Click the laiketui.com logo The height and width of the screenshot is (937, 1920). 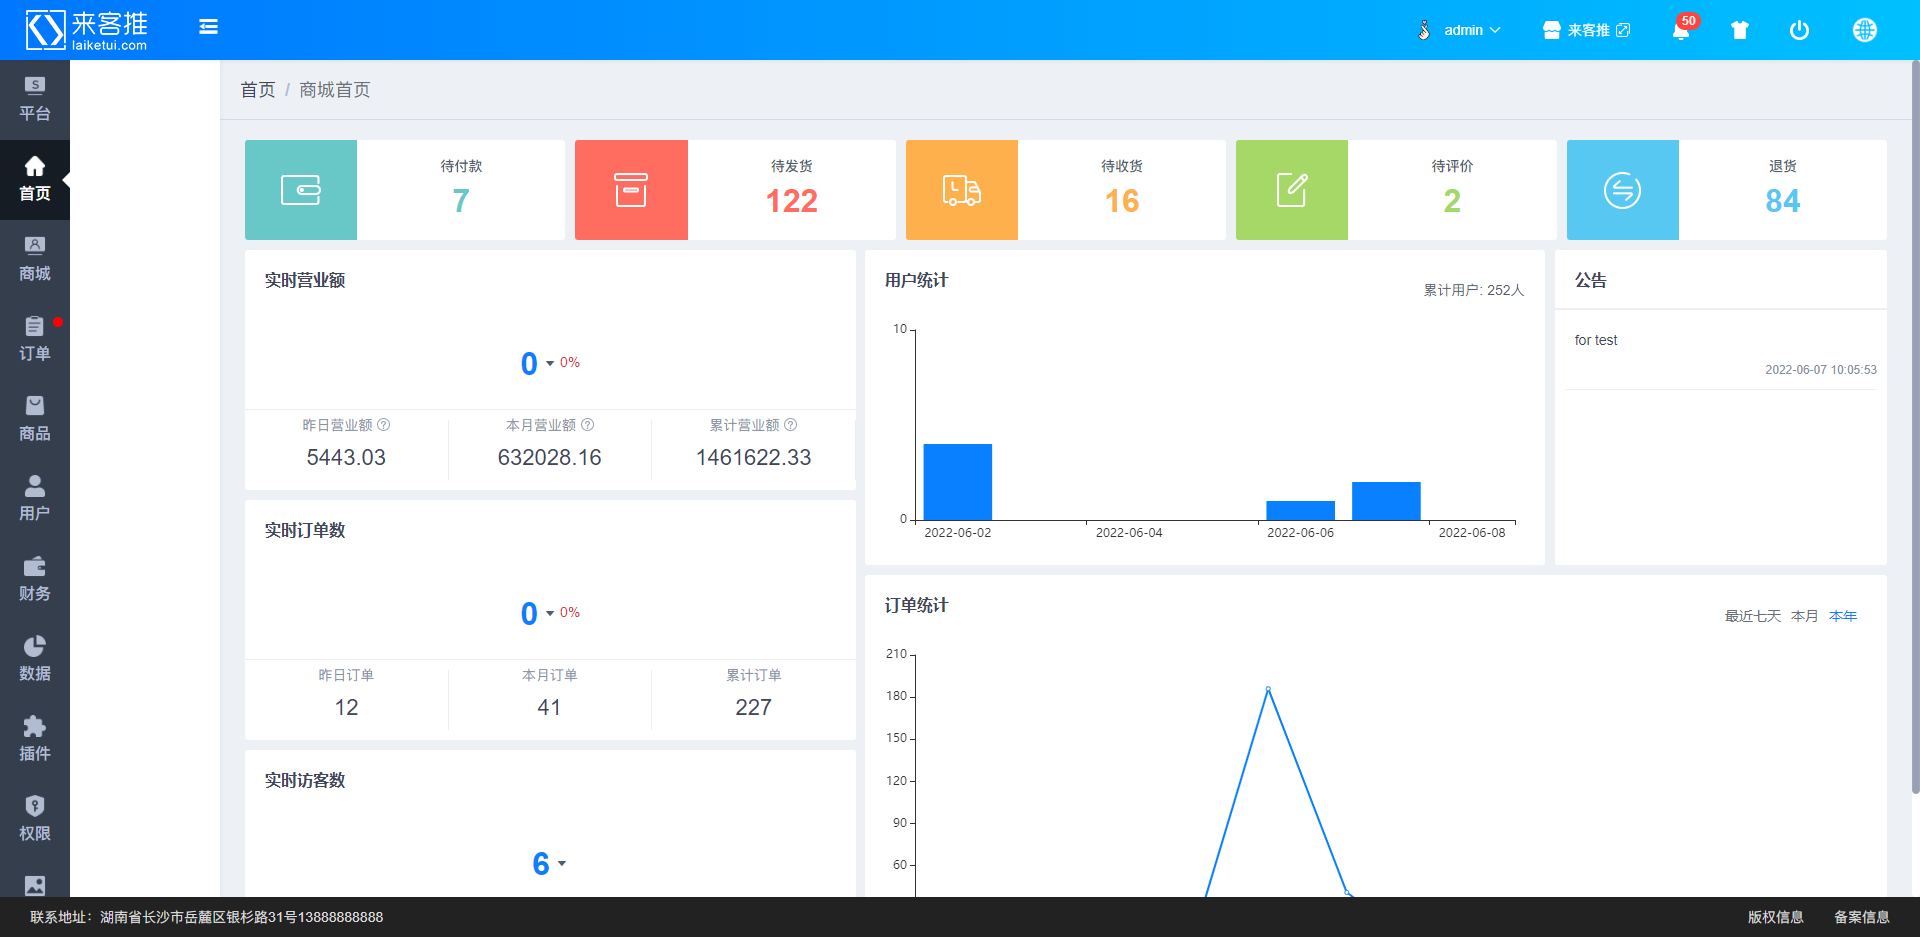(87, 30)
